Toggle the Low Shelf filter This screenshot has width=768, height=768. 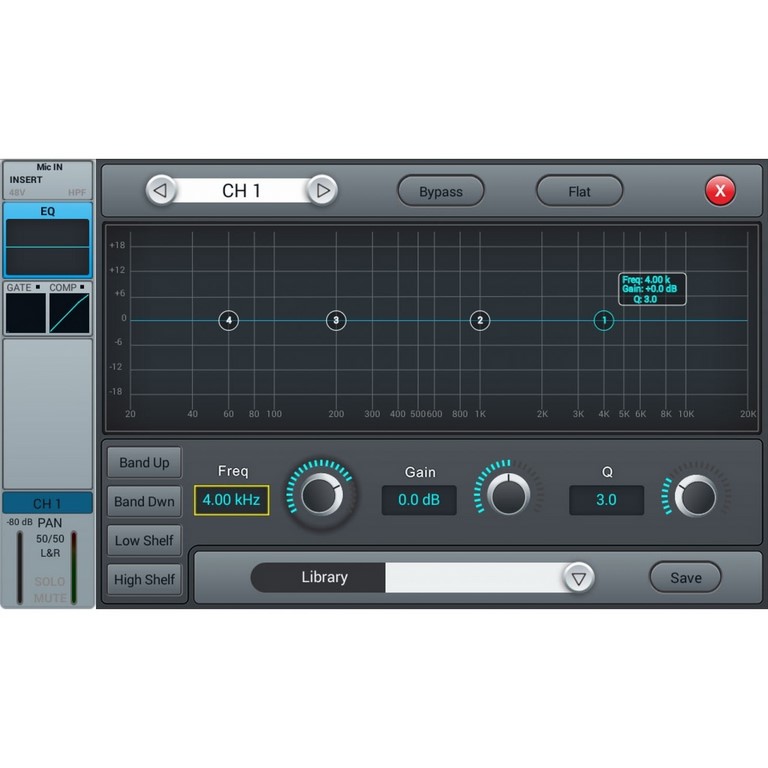(x=144, y=541)
